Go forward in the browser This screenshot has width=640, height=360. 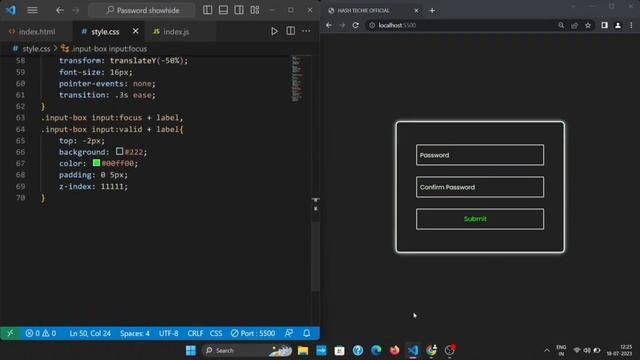pyautogui.click(x=342, y=25)
